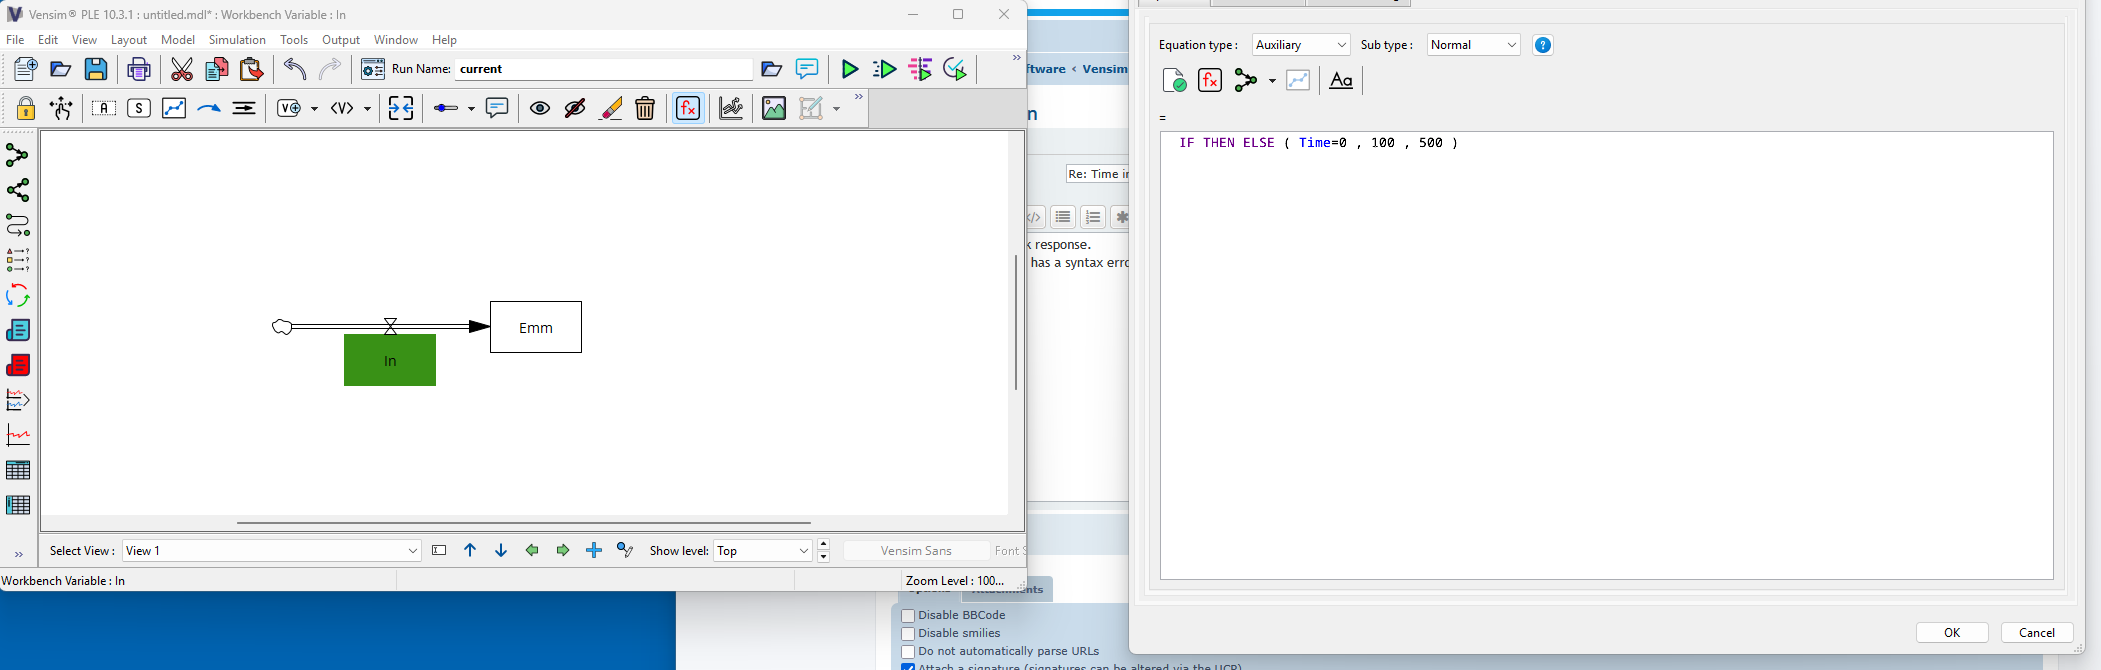Open simulation settings icon beside Run Name

click(373, 69)
